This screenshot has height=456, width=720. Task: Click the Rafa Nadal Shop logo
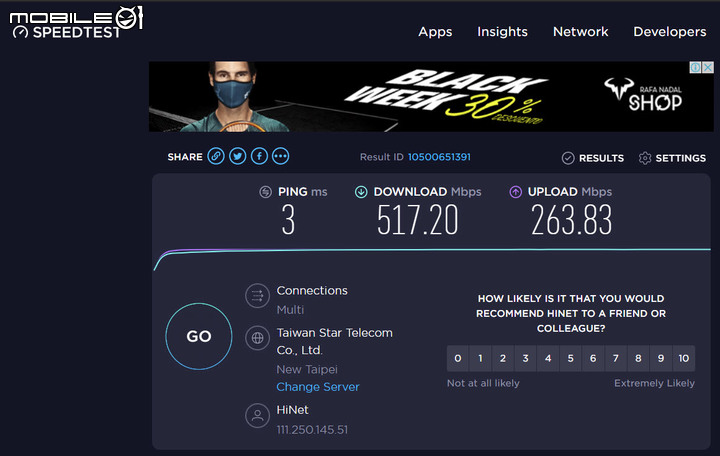point(643,95)
